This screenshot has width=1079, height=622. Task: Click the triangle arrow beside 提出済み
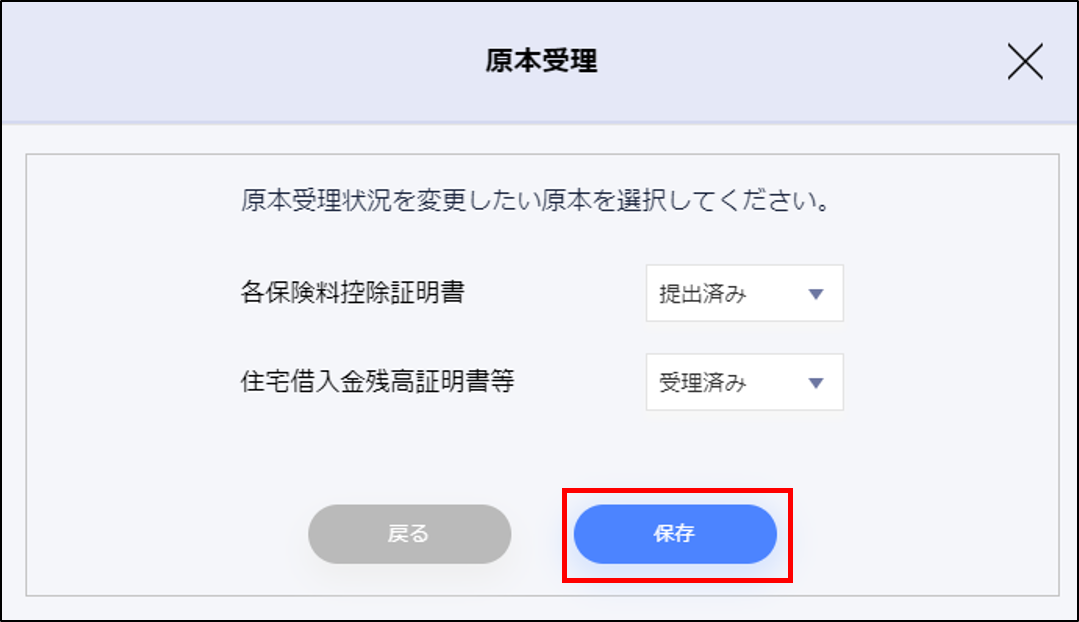pyautogui.click(x=816, y=294)
